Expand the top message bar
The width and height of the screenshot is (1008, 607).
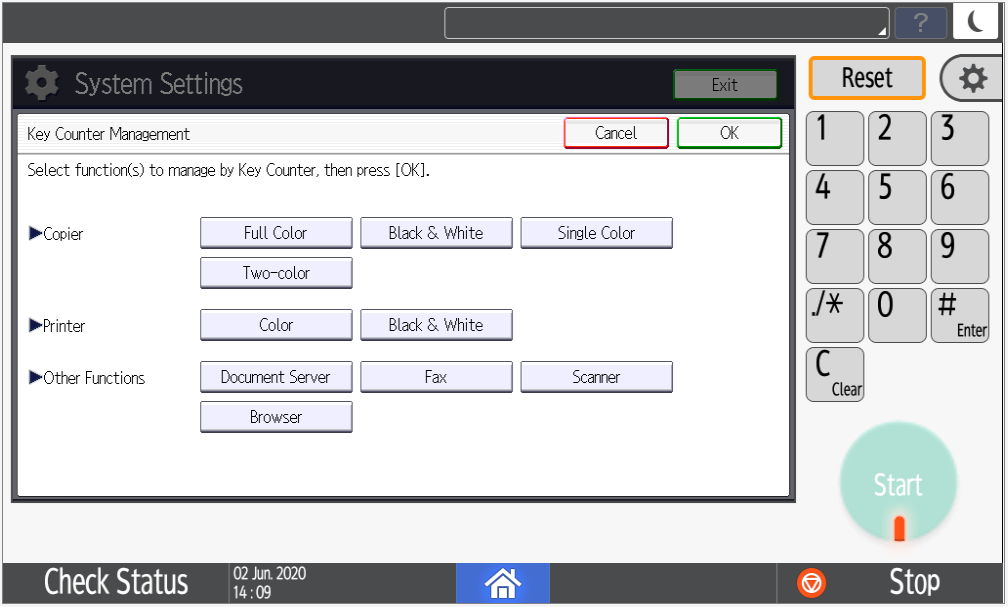[666, 23]
